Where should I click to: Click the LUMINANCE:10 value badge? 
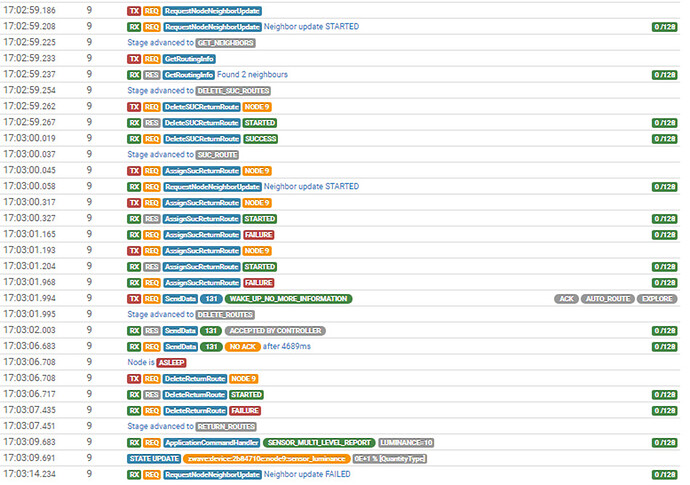(x=406, y=443)
